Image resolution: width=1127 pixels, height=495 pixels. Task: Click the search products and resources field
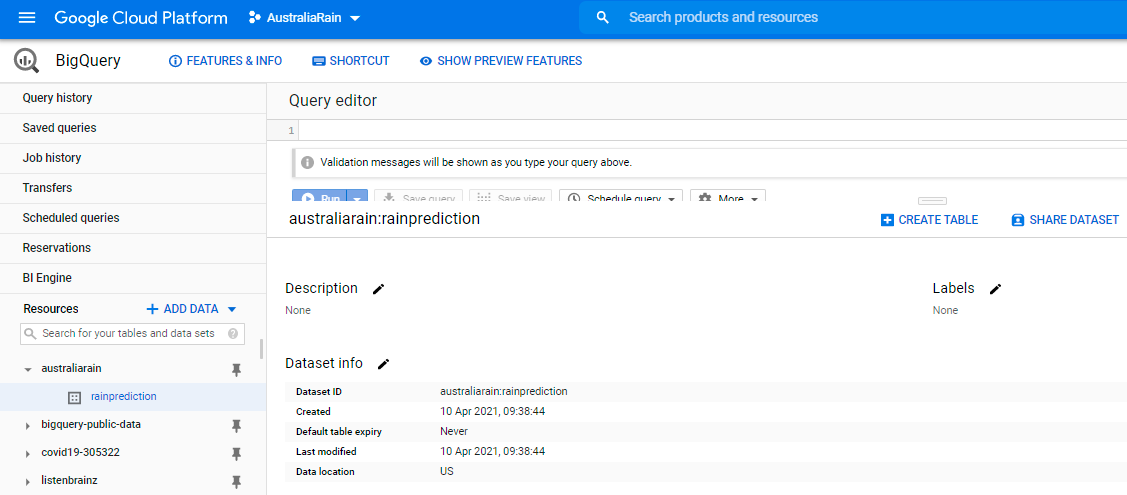850,18
